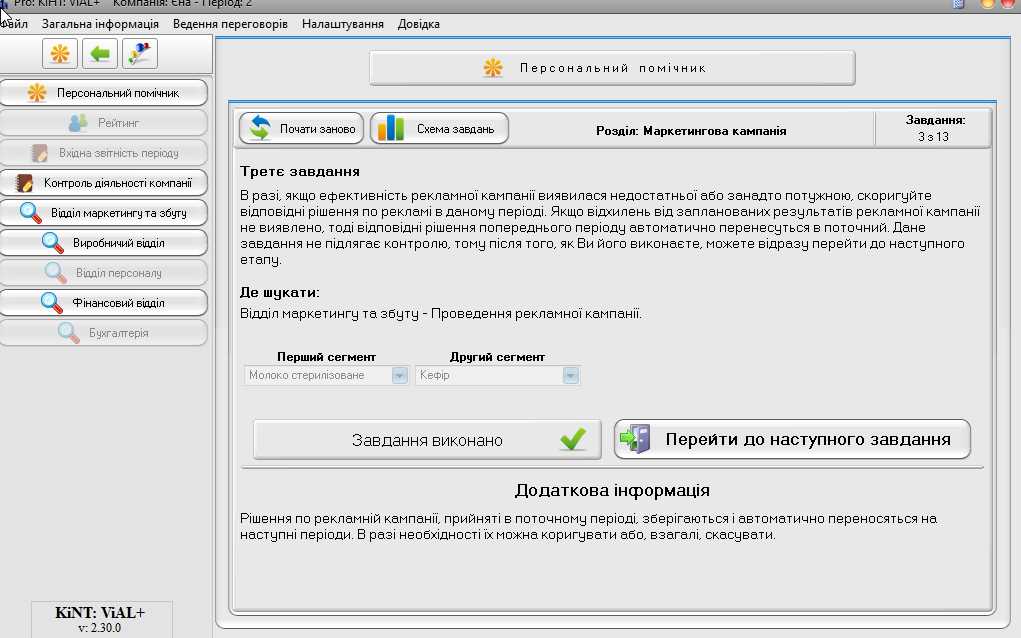Click the Молоко стерилізоване combo field

coord(326,375)
